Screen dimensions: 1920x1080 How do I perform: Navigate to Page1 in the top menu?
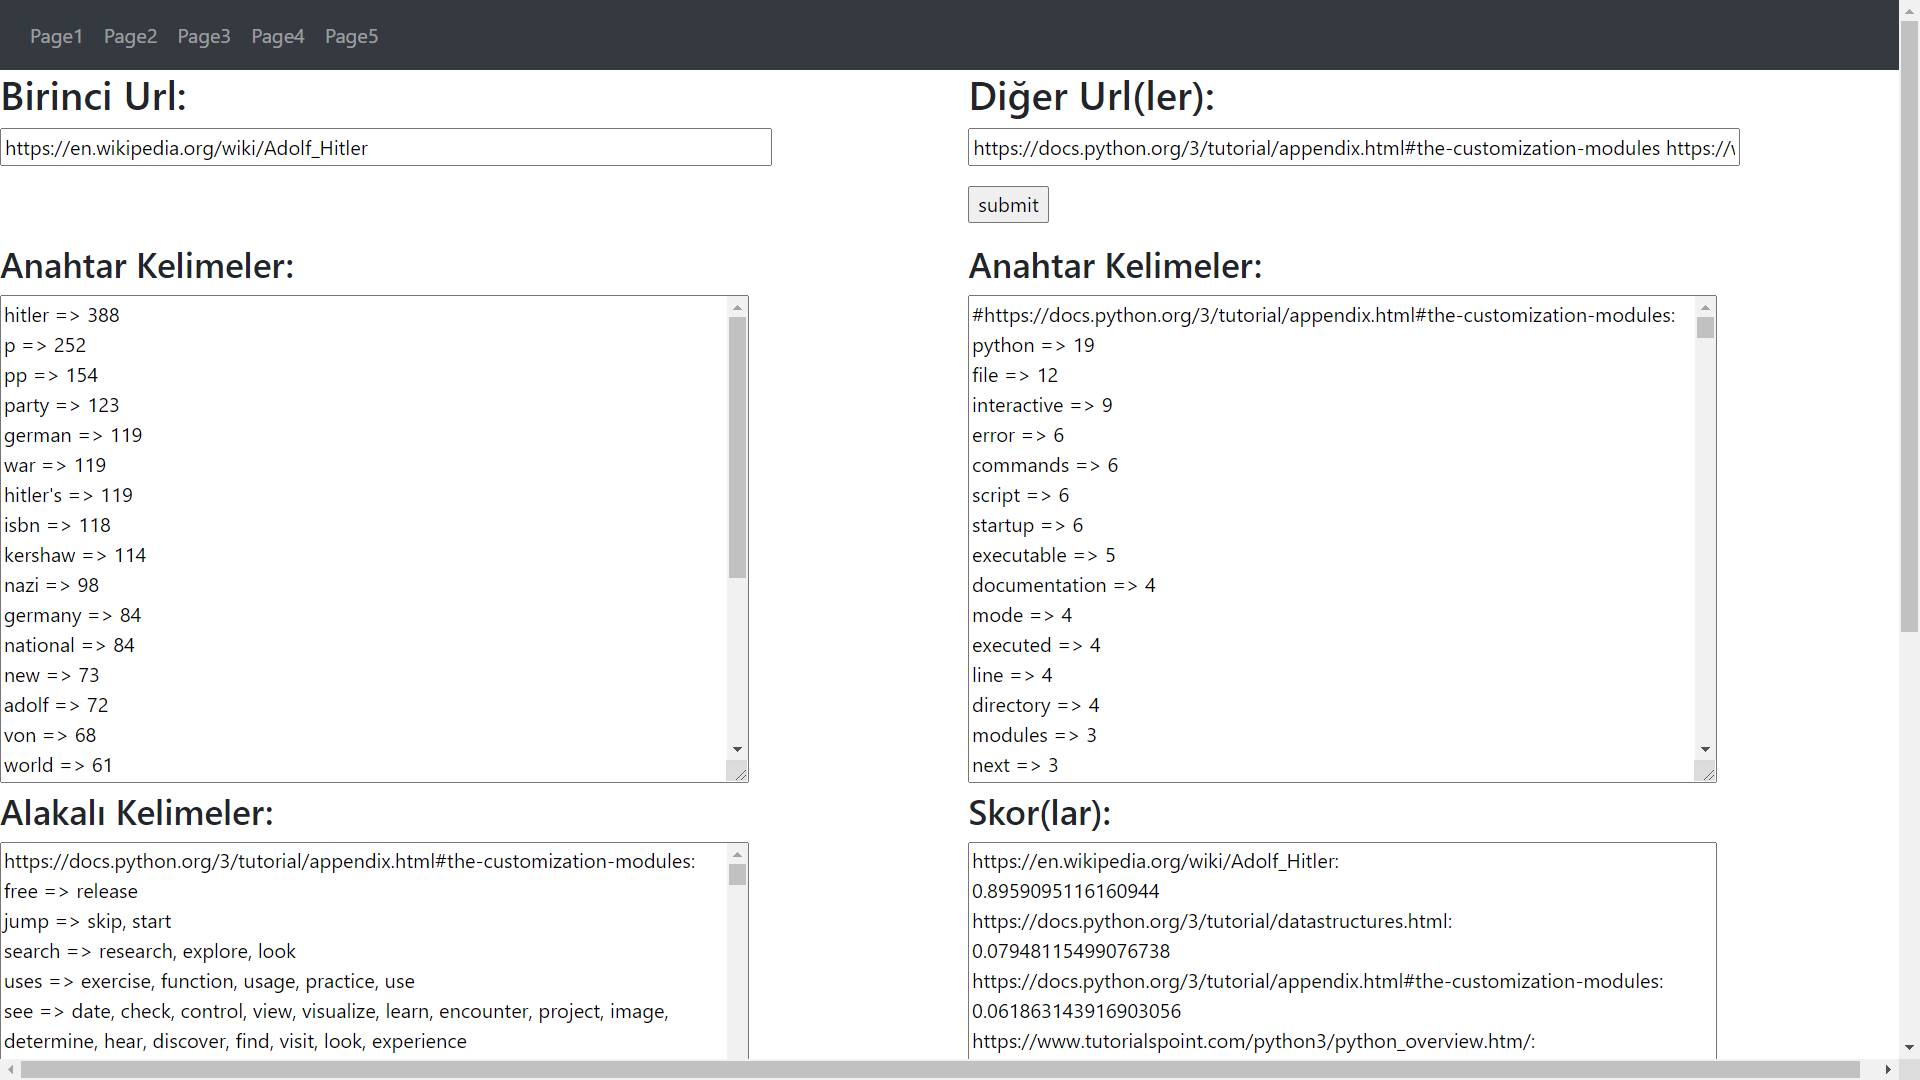(x=56, y=36)
